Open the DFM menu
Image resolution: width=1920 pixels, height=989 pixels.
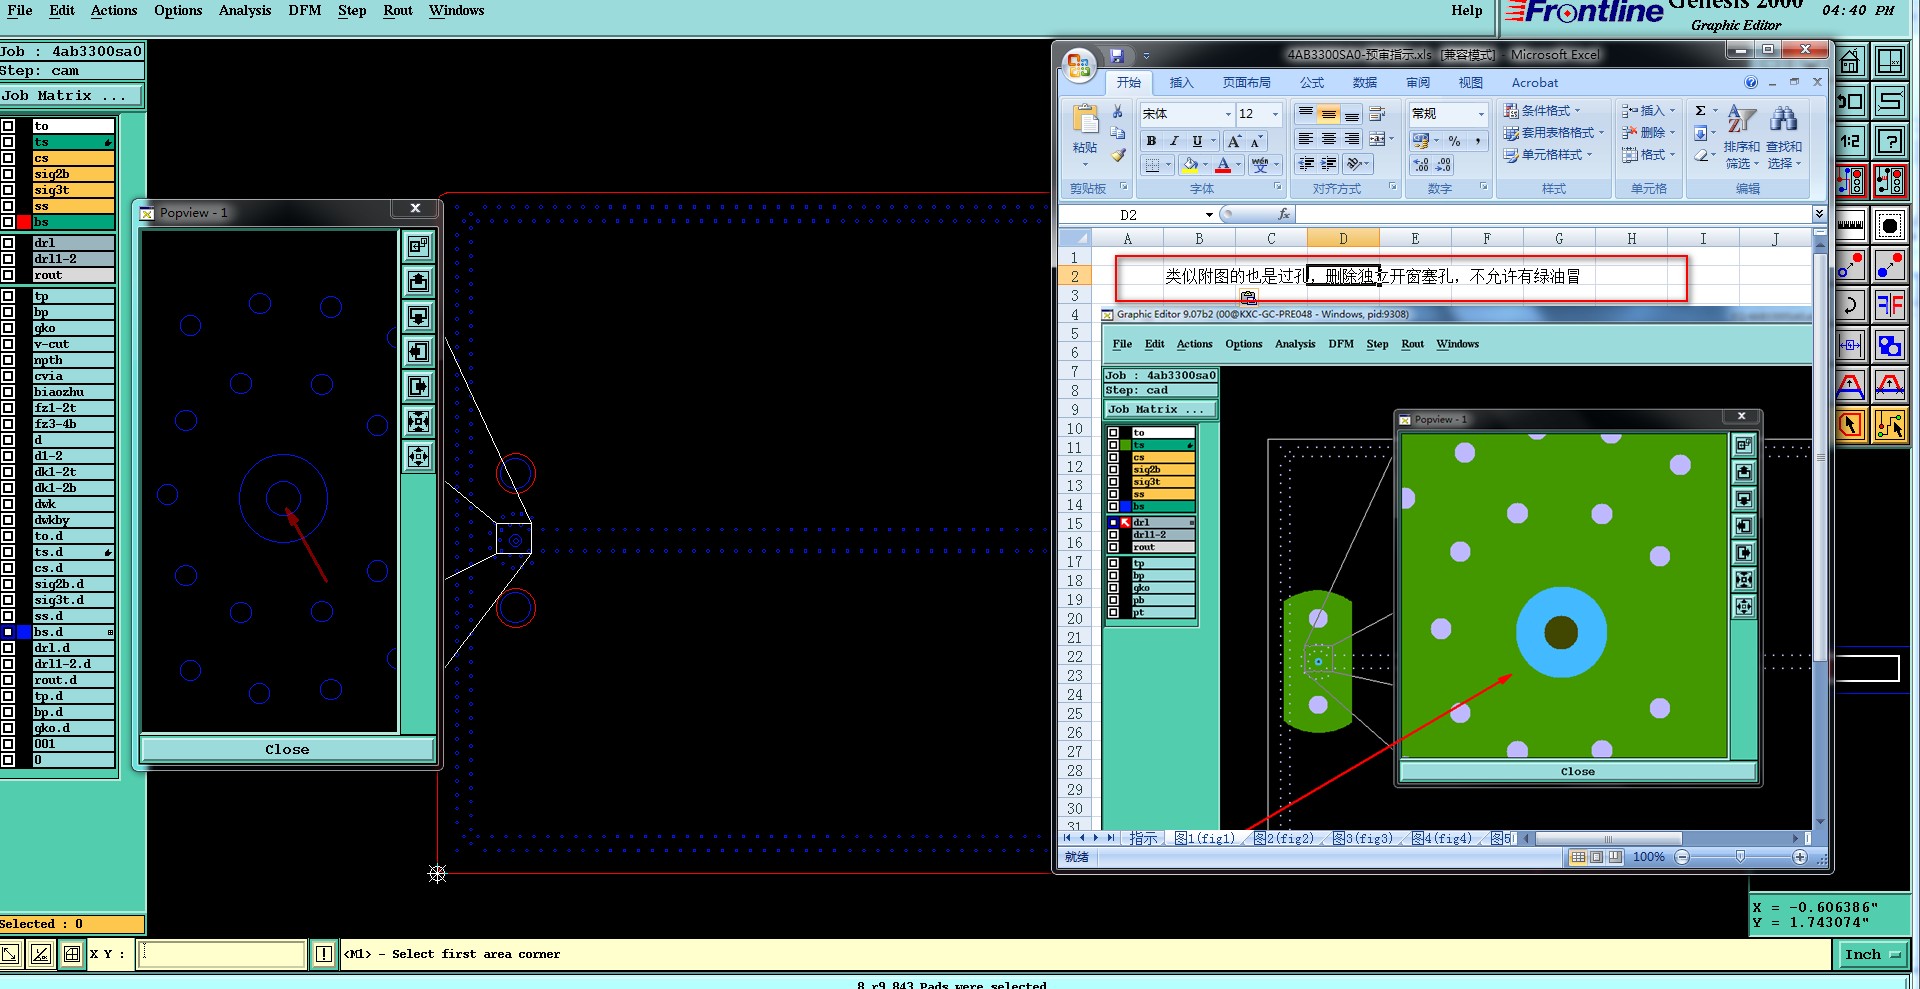pos(304,11)
